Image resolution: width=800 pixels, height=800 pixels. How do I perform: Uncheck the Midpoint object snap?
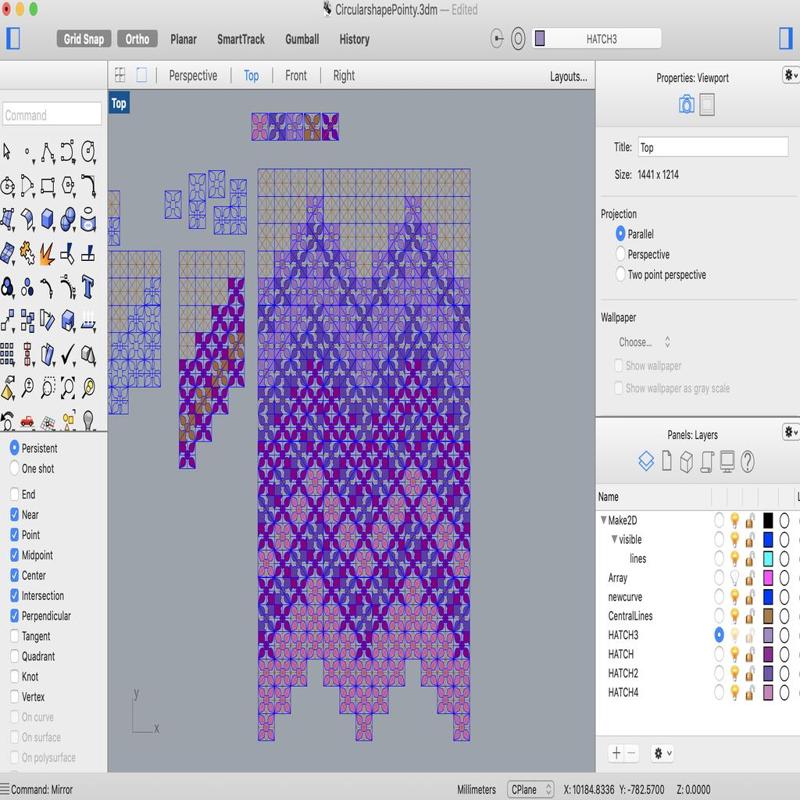(15, 555)
